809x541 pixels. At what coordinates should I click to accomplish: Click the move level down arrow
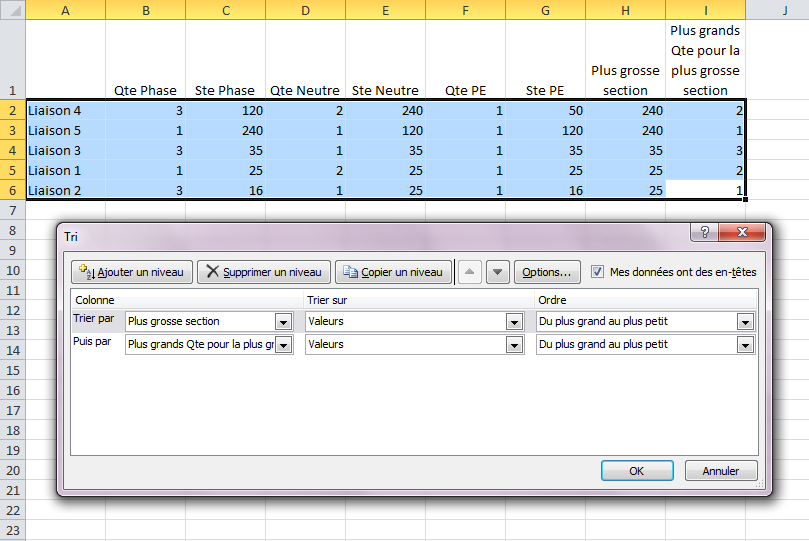(x=498, y=272)
